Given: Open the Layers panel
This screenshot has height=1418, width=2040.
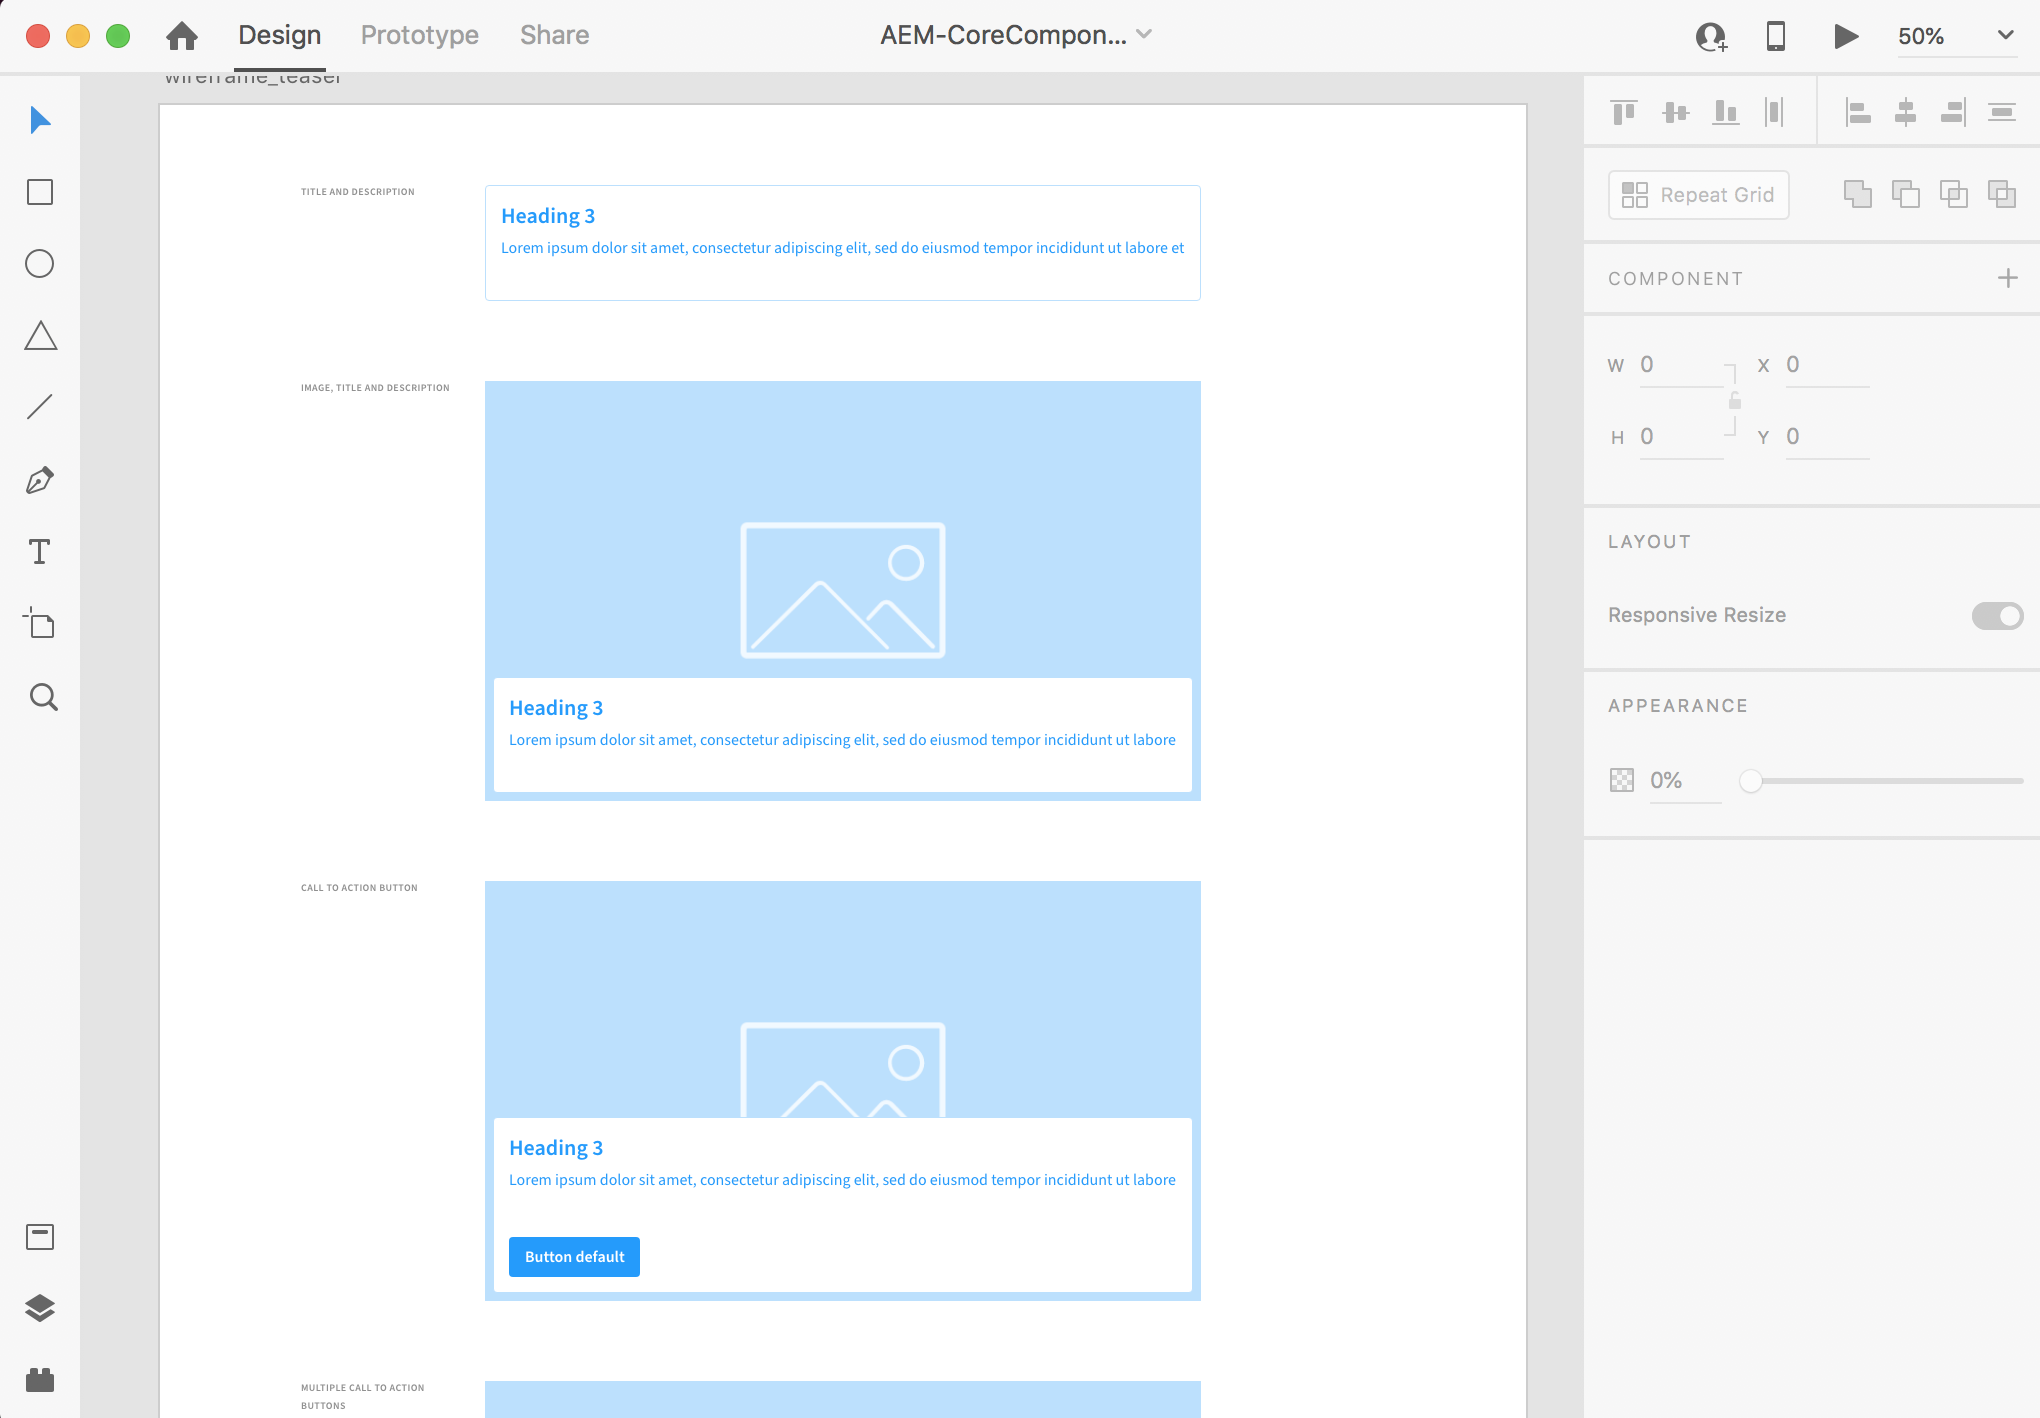Looking at the screenshot, I should [40, 1308].
